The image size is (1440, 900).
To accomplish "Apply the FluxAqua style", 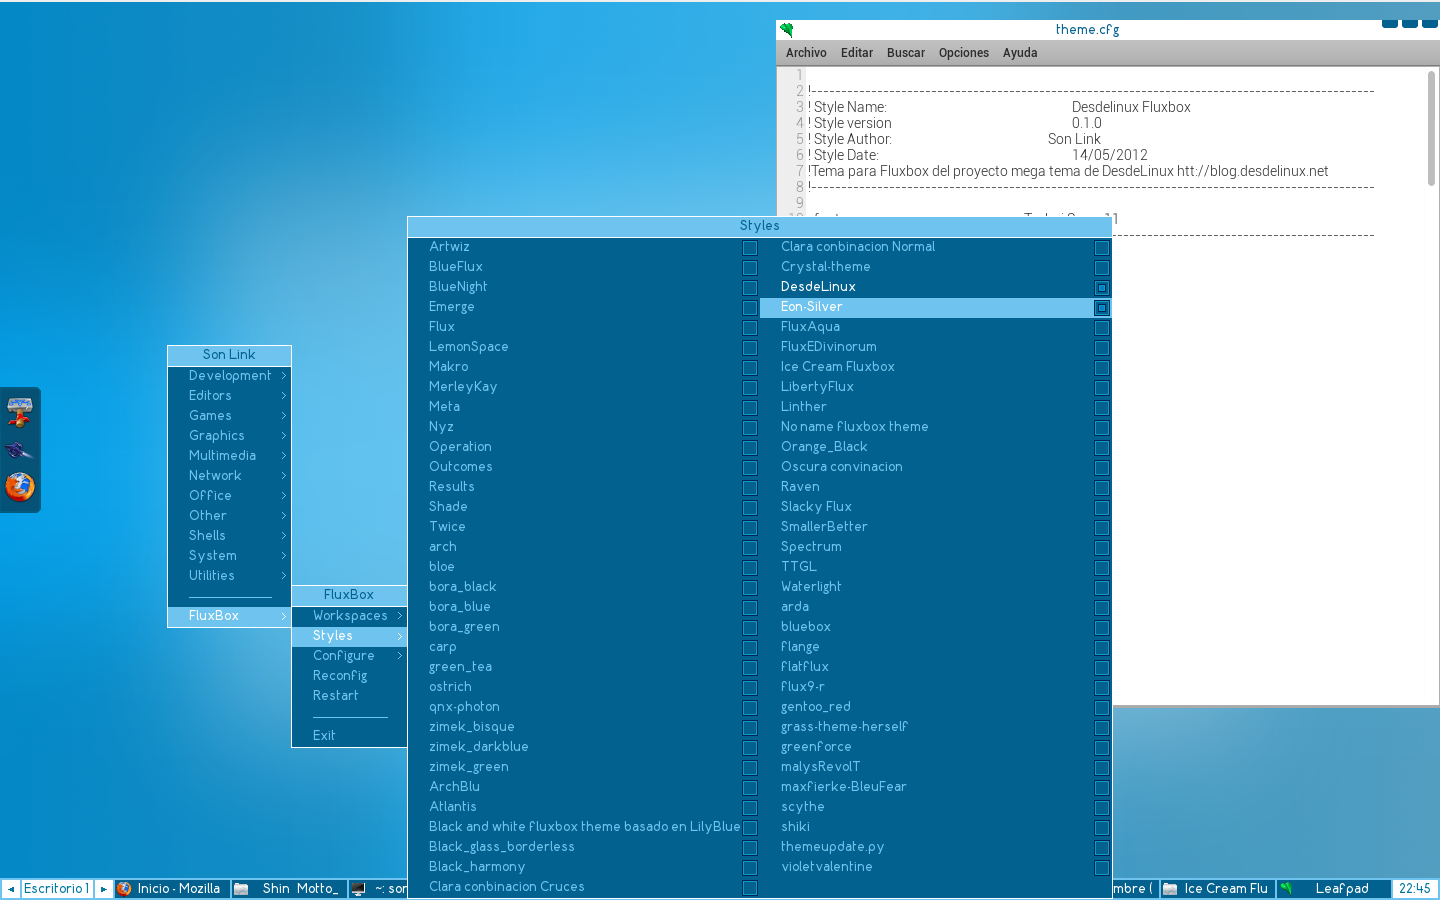I will [x=936, y=327].
